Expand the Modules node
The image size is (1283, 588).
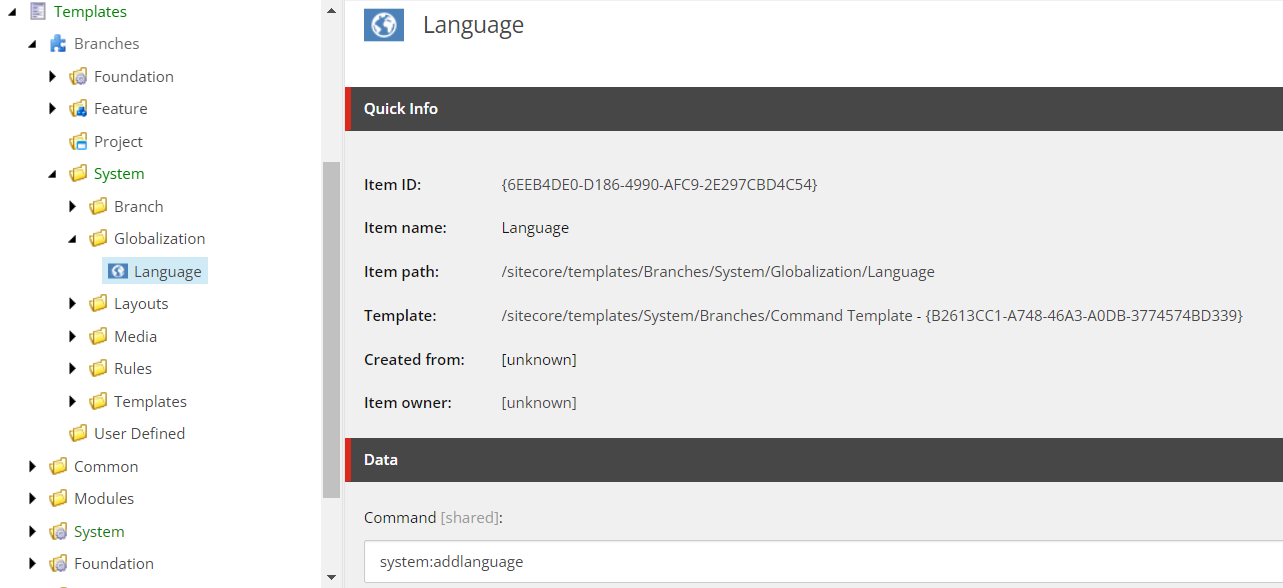(32, 499)
